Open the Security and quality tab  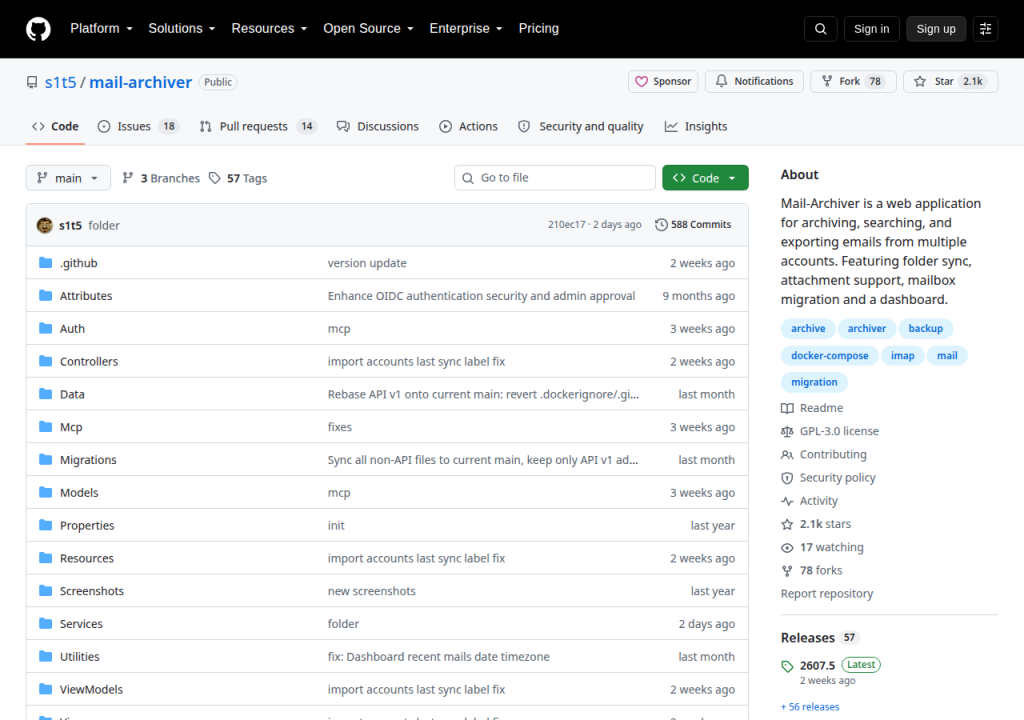pyautogui.click(x=580, y=127)
